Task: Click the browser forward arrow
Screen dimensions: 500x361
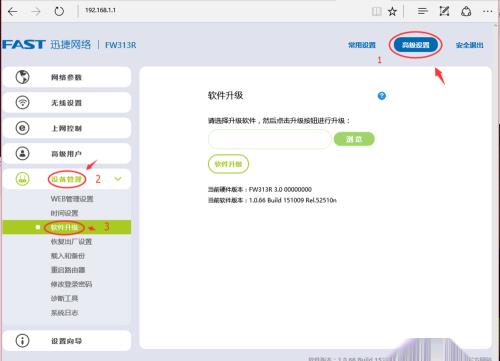Action: (36, 12)
